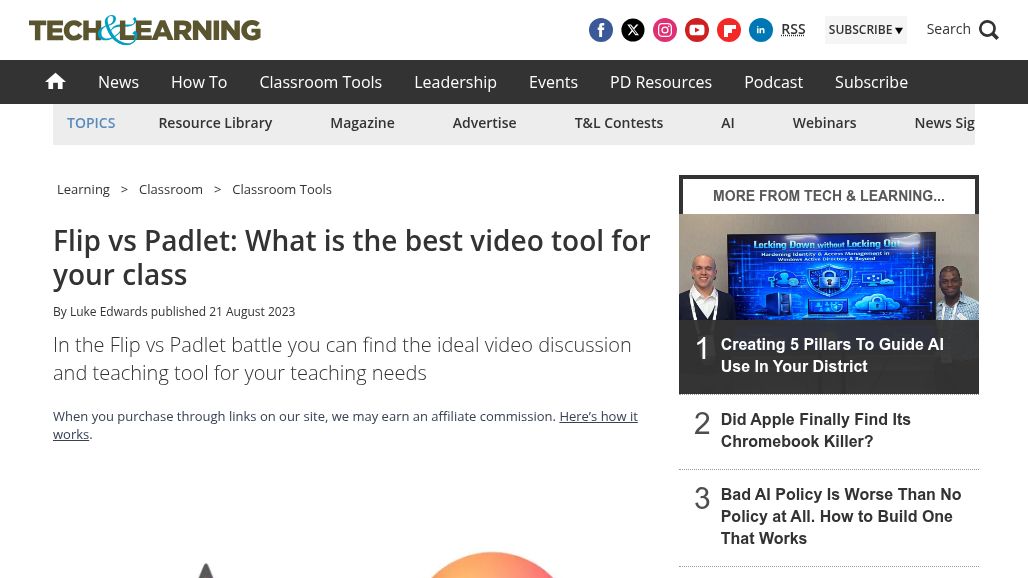Screen dimensions: 1028x578
Task: Click the Classroom breadcrumb link
Action: (x=170, y=189)
